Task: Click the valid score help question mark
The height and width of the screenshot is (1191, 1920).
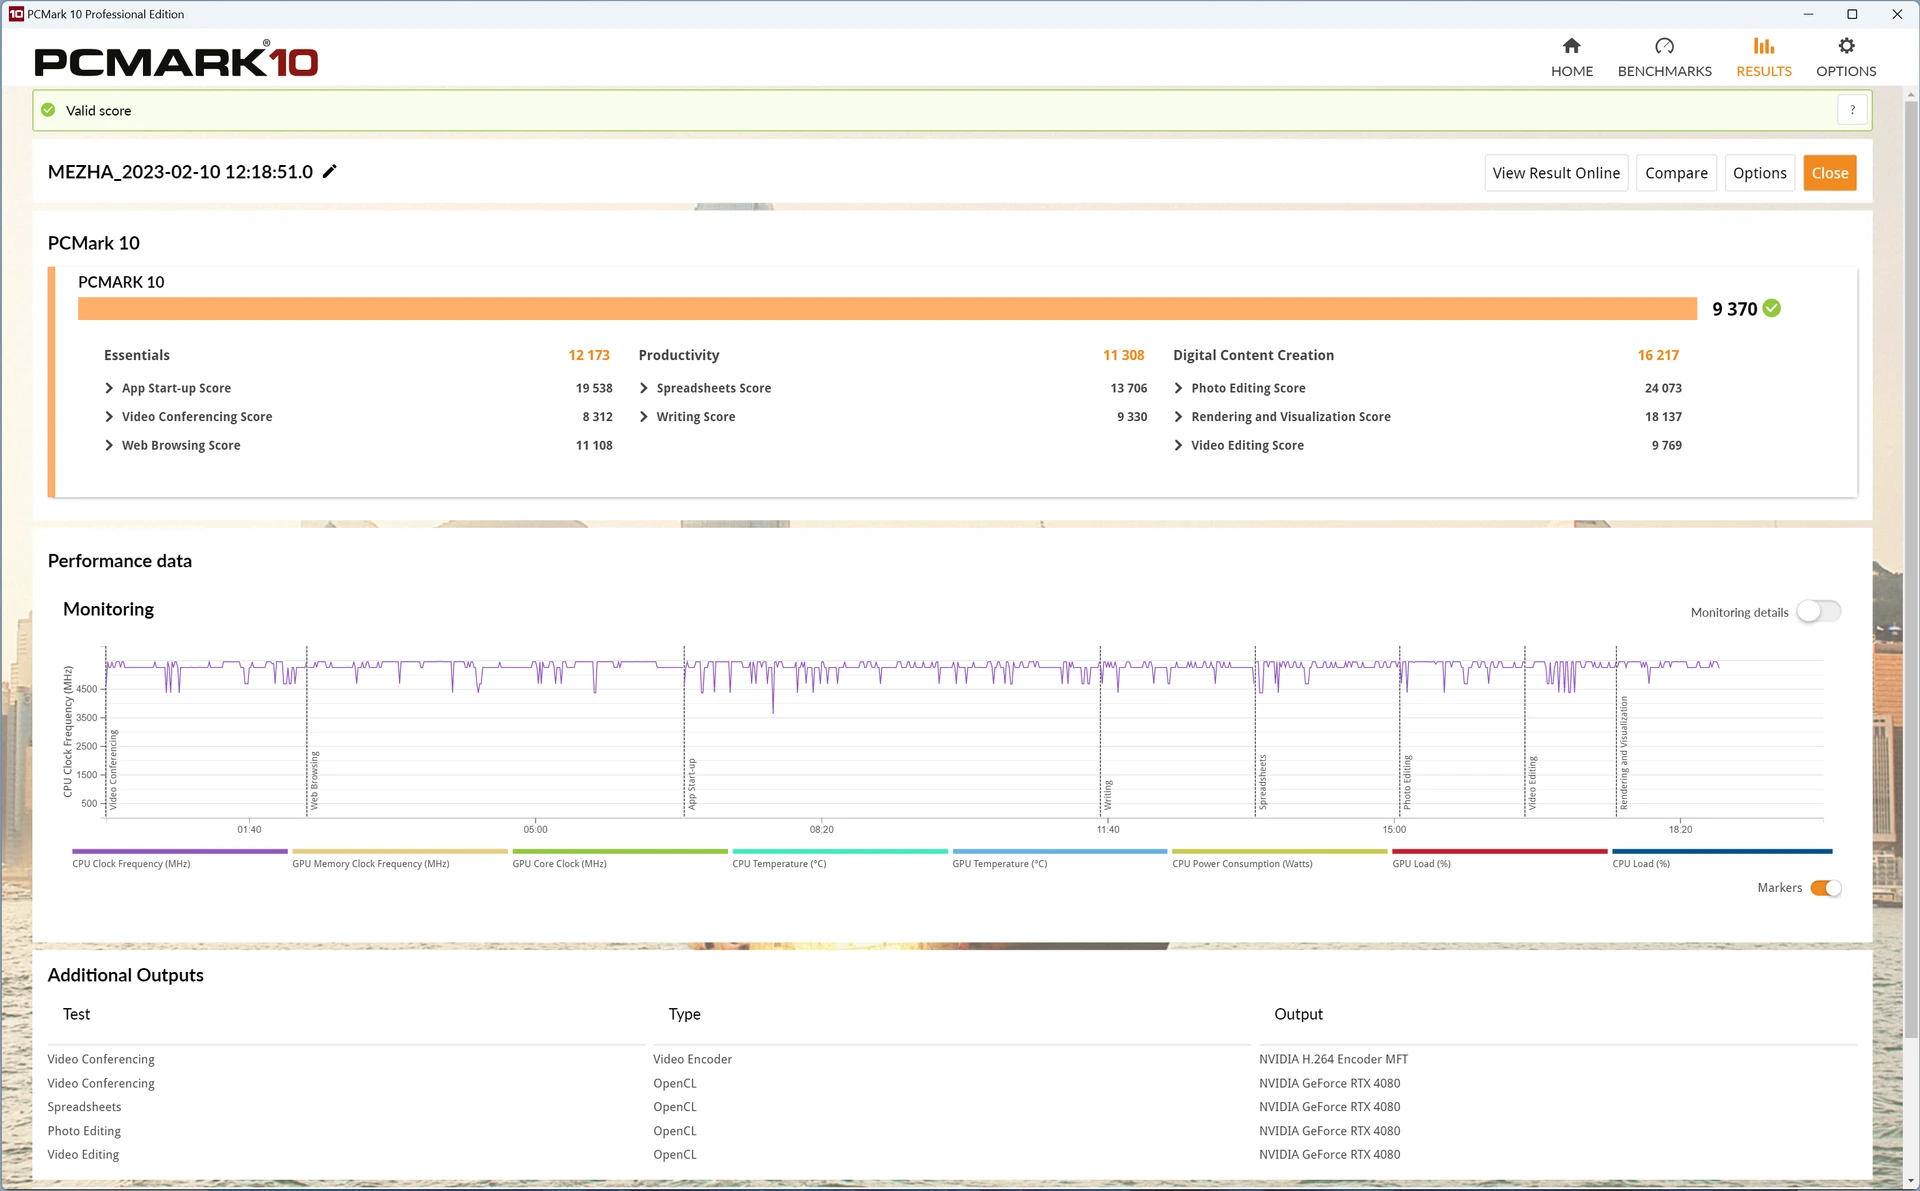Action: pos(1852,110)
